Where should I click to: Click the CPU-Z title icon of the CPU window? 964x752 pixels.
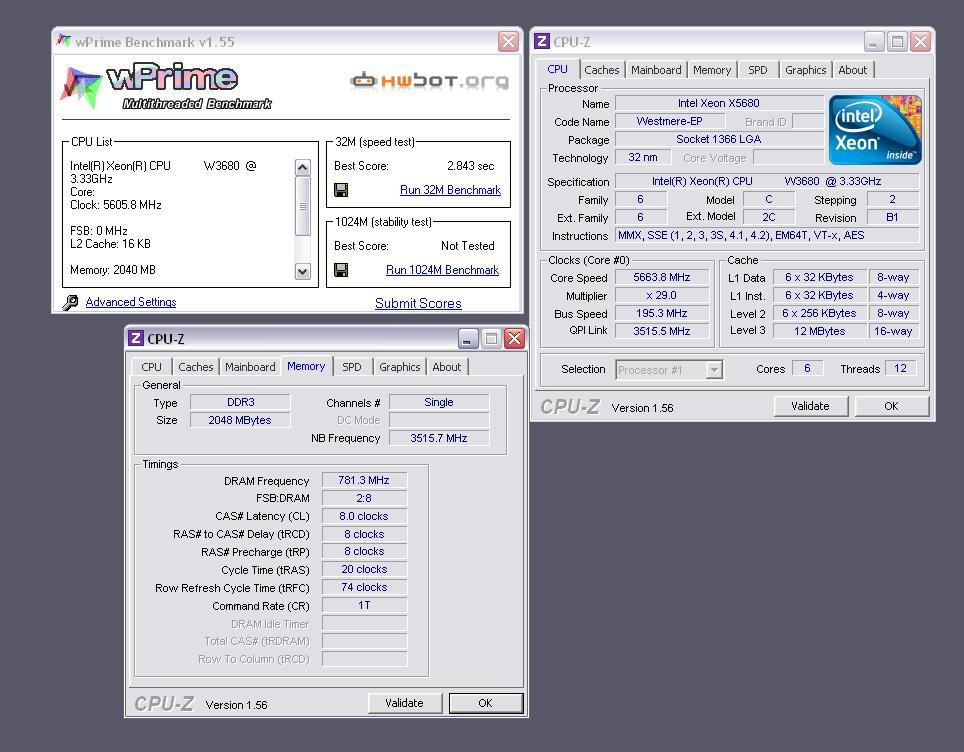542,41
